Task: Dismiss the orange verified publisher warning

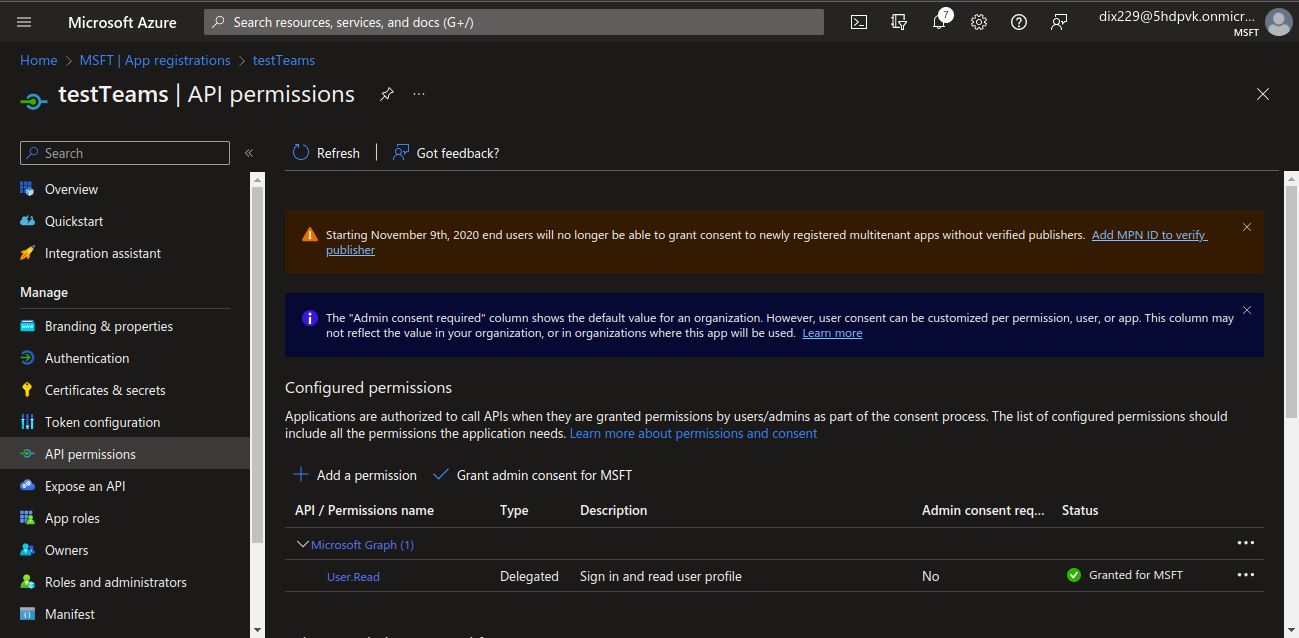Action: coord(1247,227)
